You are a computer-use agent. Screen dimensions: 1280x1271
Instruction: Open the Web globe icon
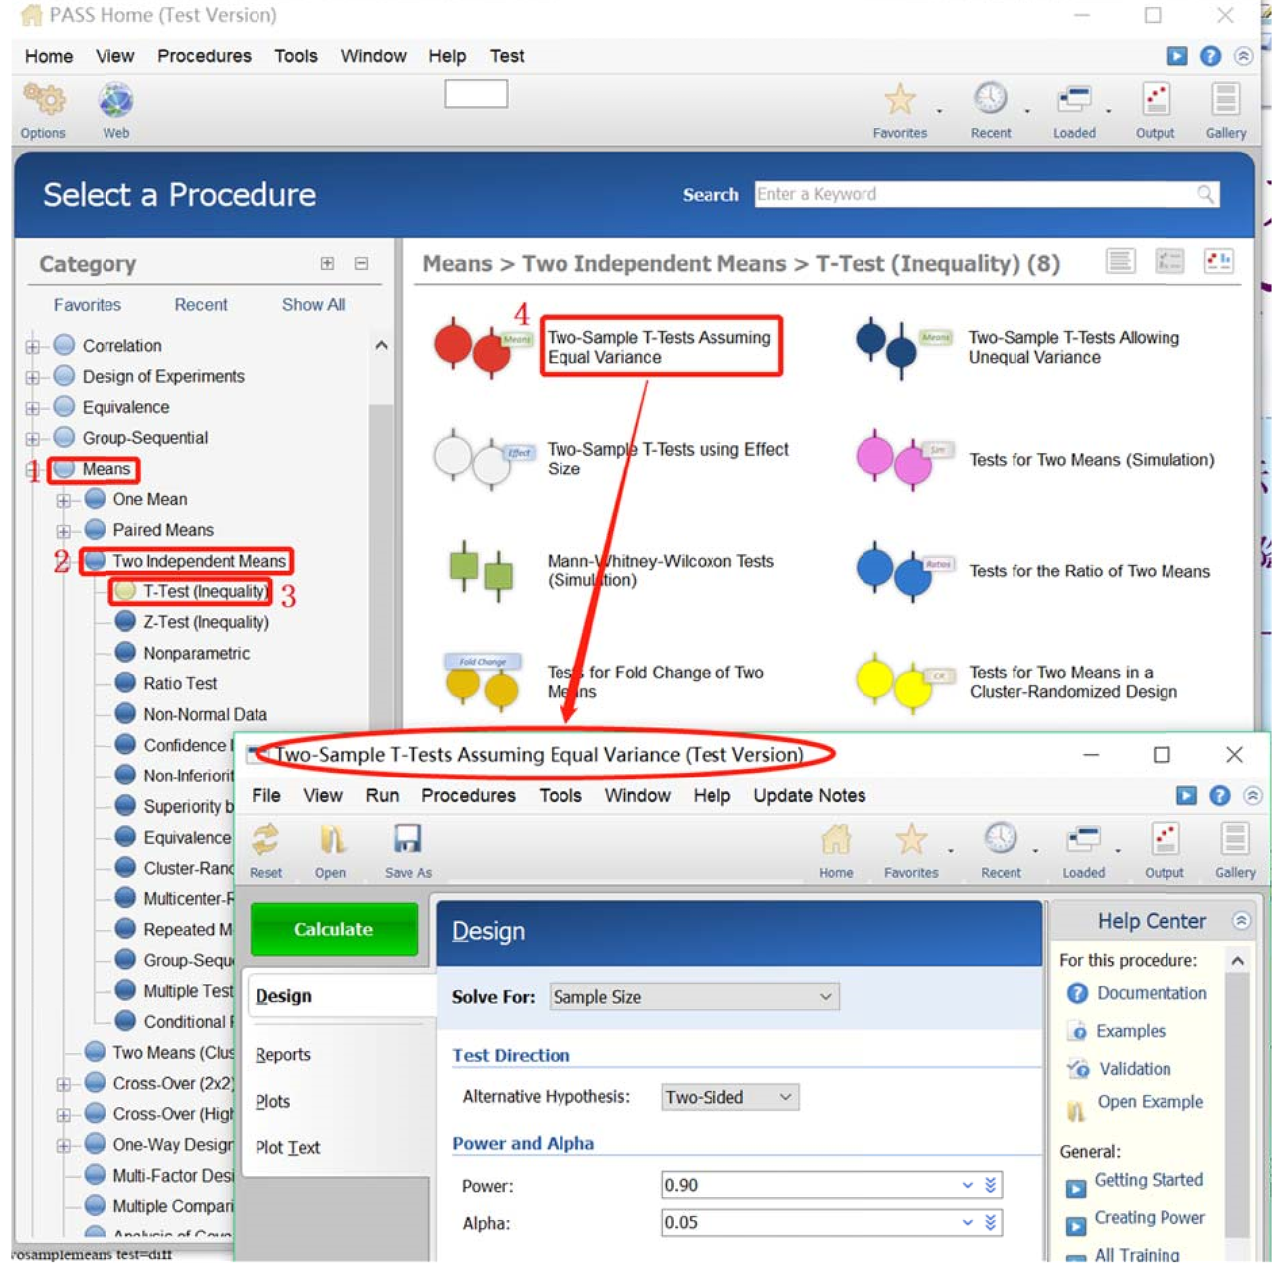[x=116, y=101]
